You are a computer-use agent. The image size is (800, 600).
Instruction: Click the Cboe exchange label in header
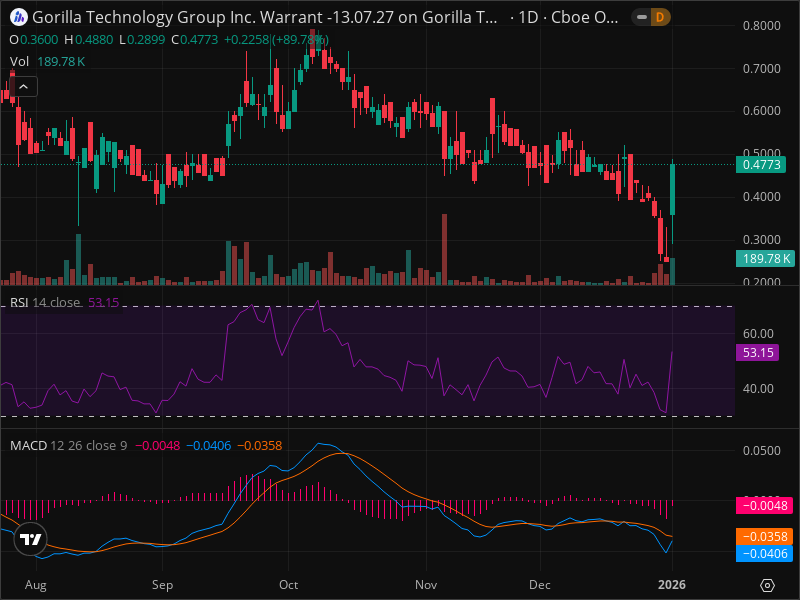click(x=584, y=17)
